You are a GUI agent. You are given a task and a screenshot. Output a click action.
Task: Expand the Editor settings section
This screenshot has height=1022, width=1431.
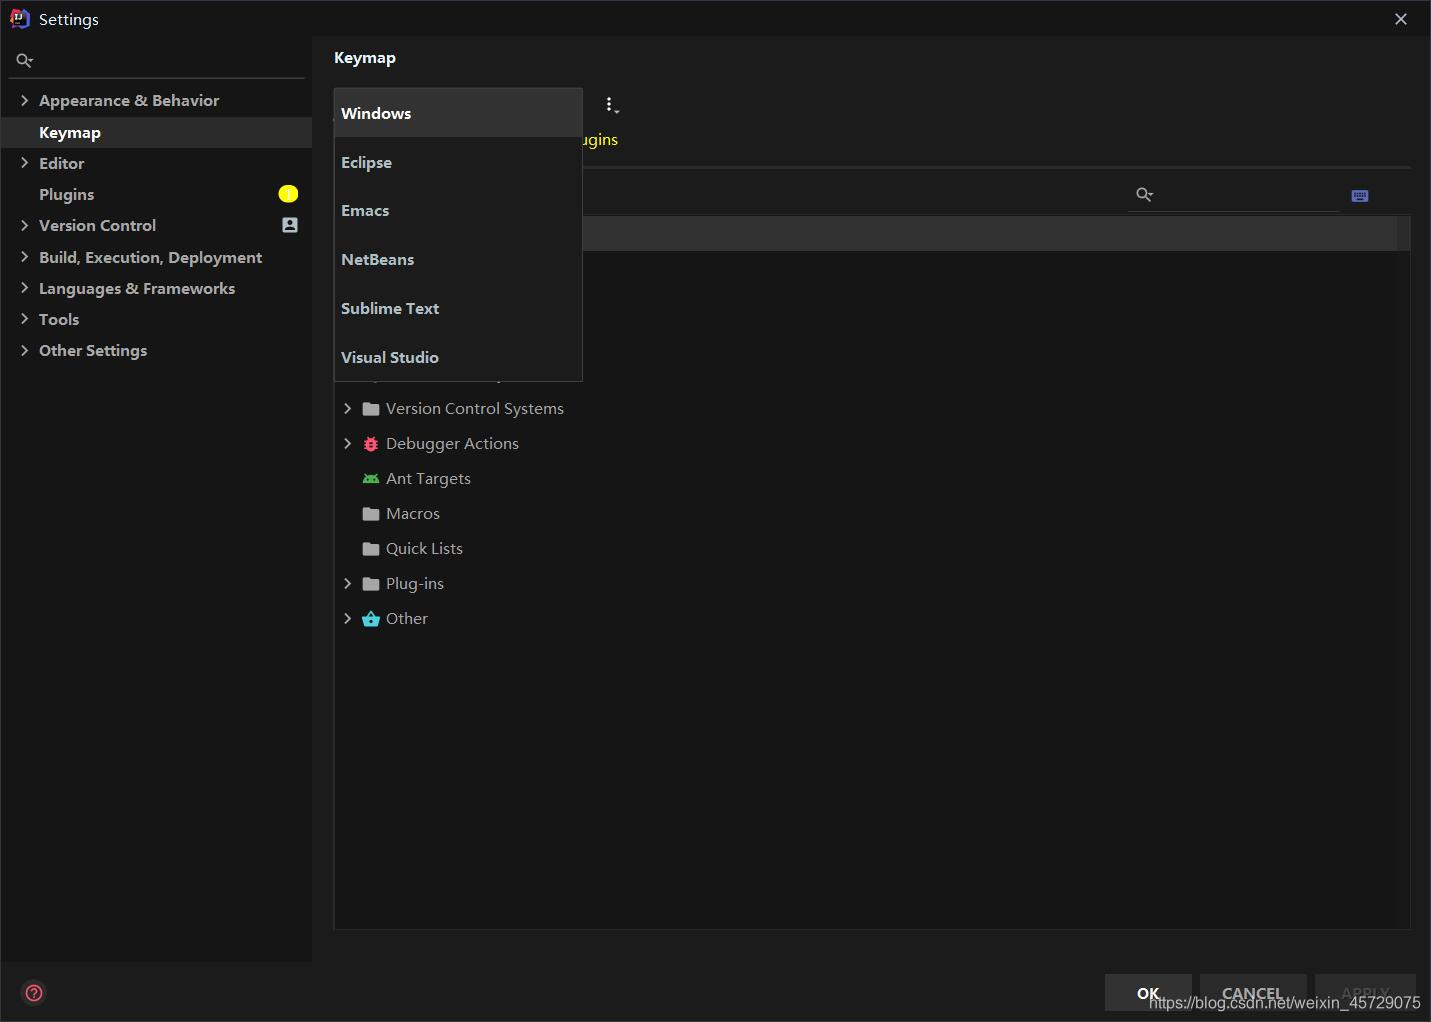[x=24, y=163]
